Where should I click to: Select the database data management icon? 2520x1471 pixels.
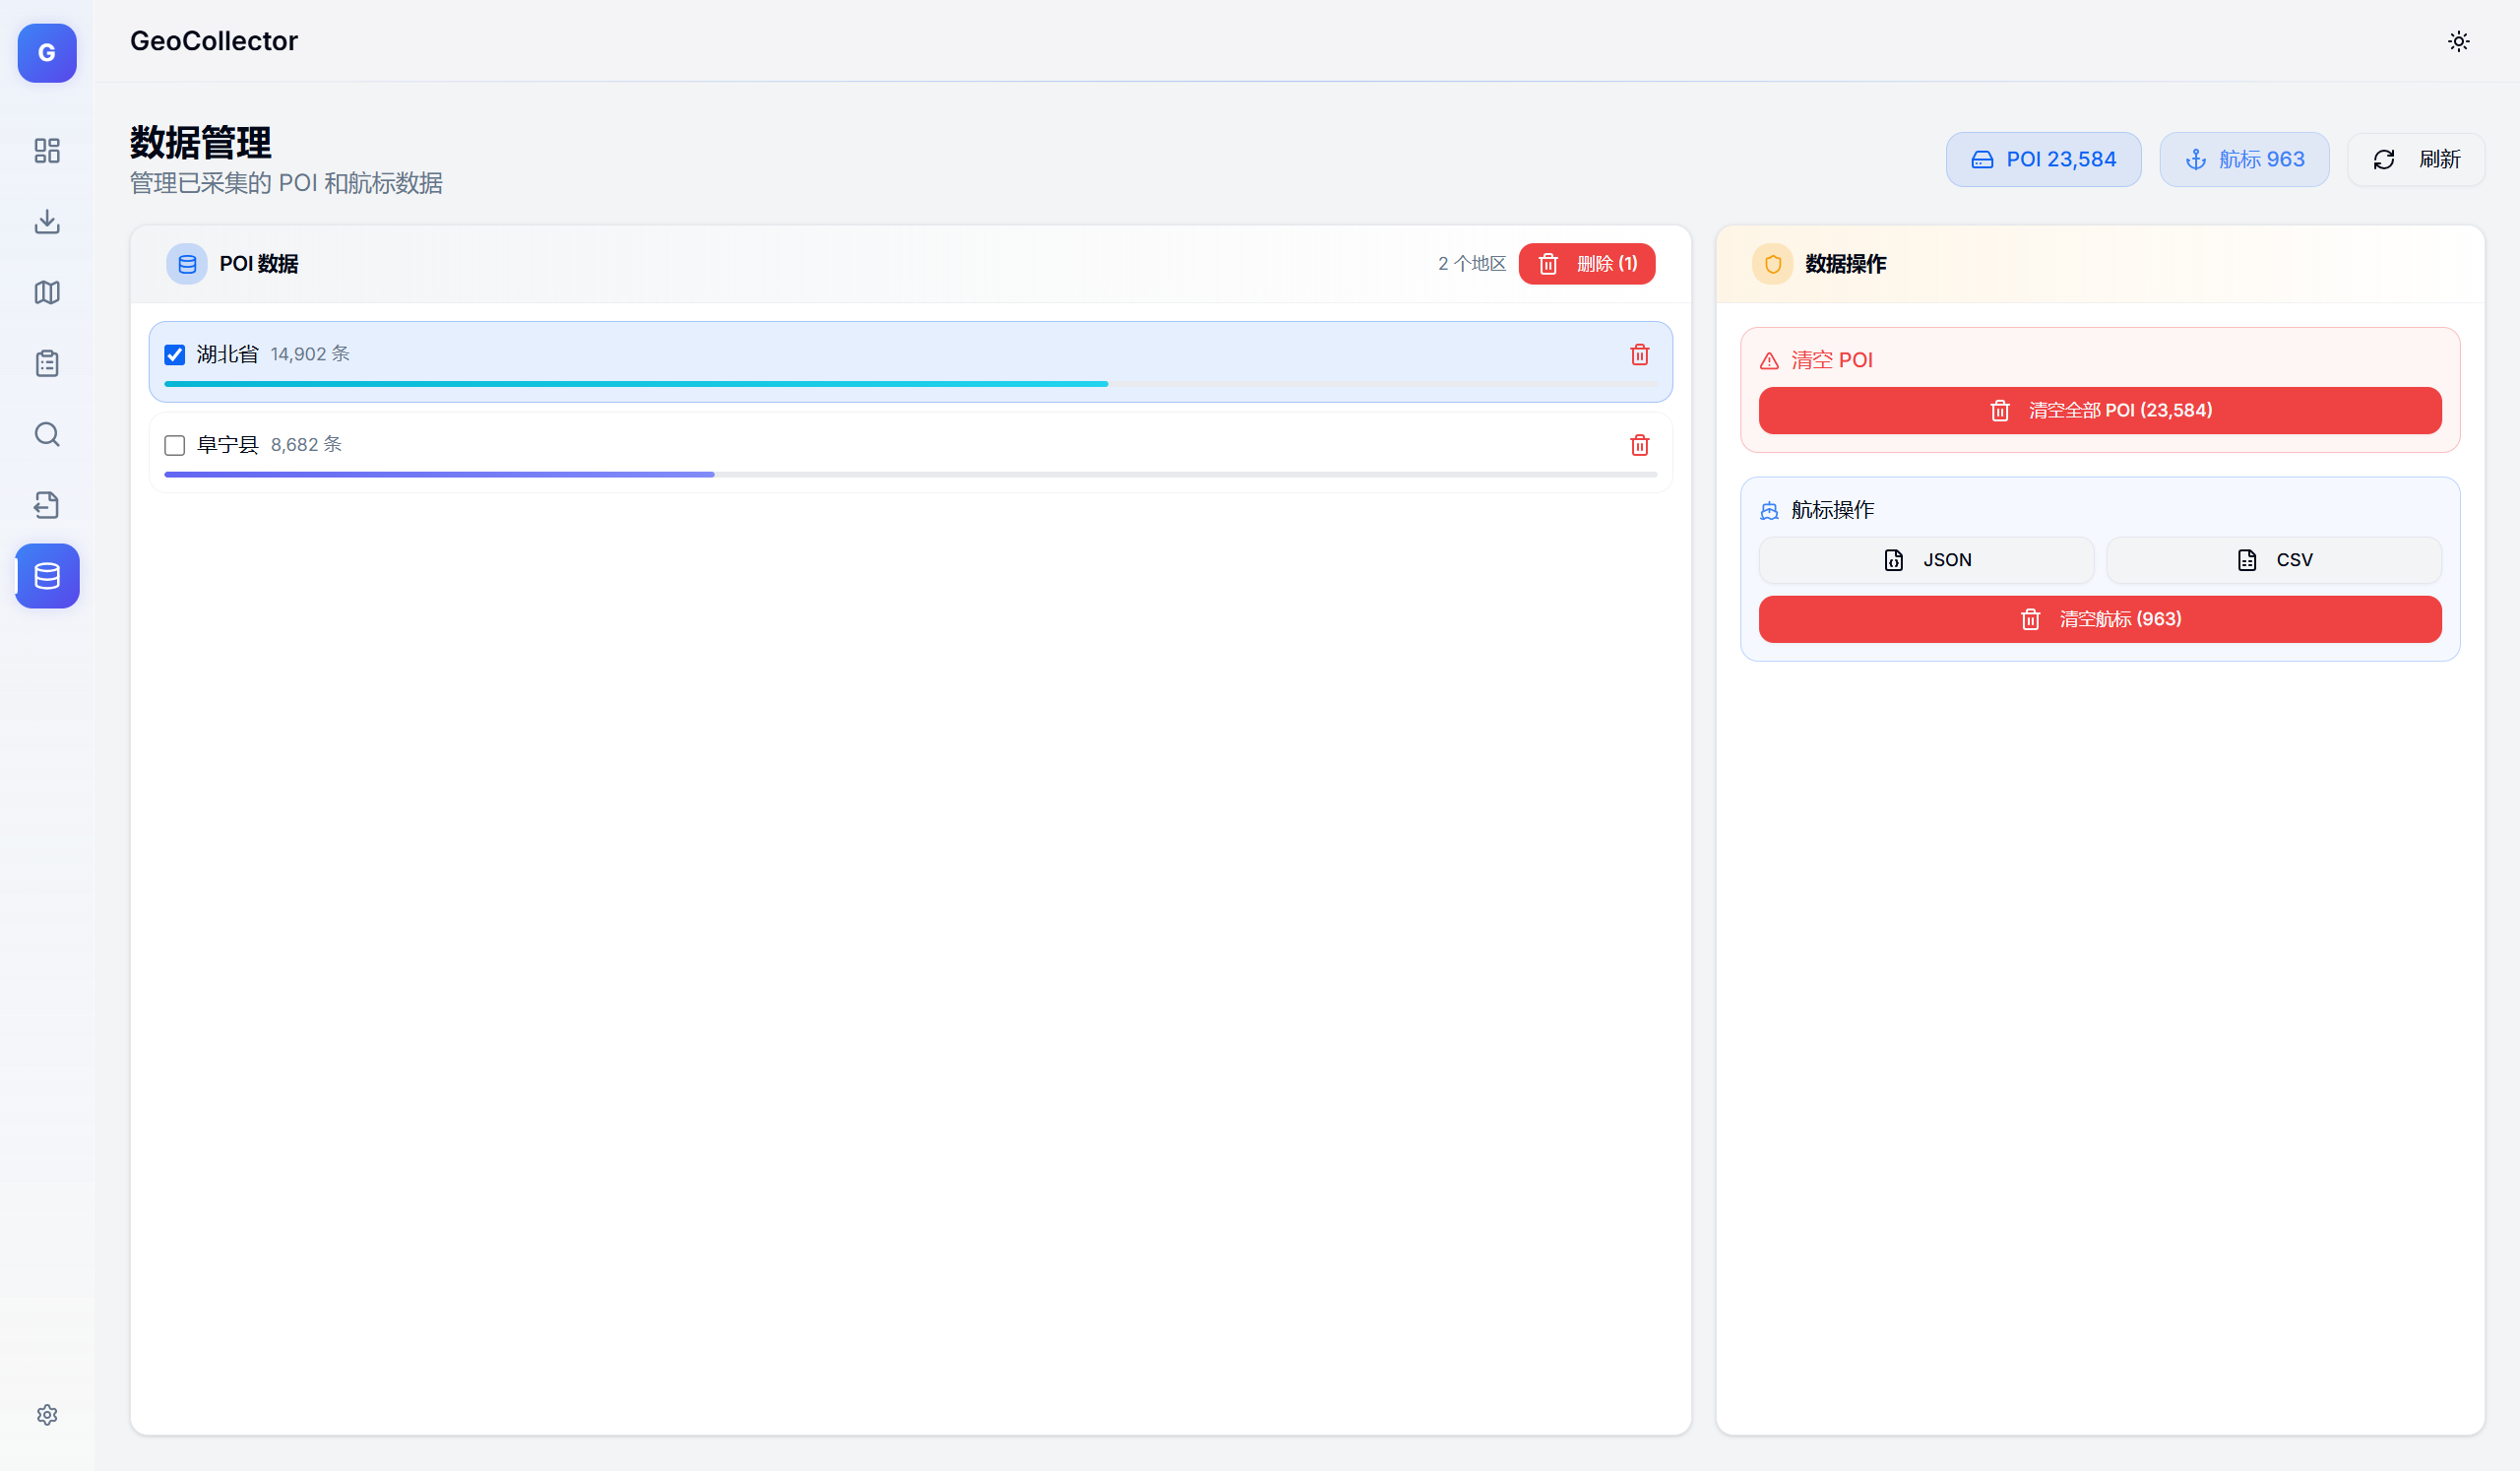[x=47, y=576]
